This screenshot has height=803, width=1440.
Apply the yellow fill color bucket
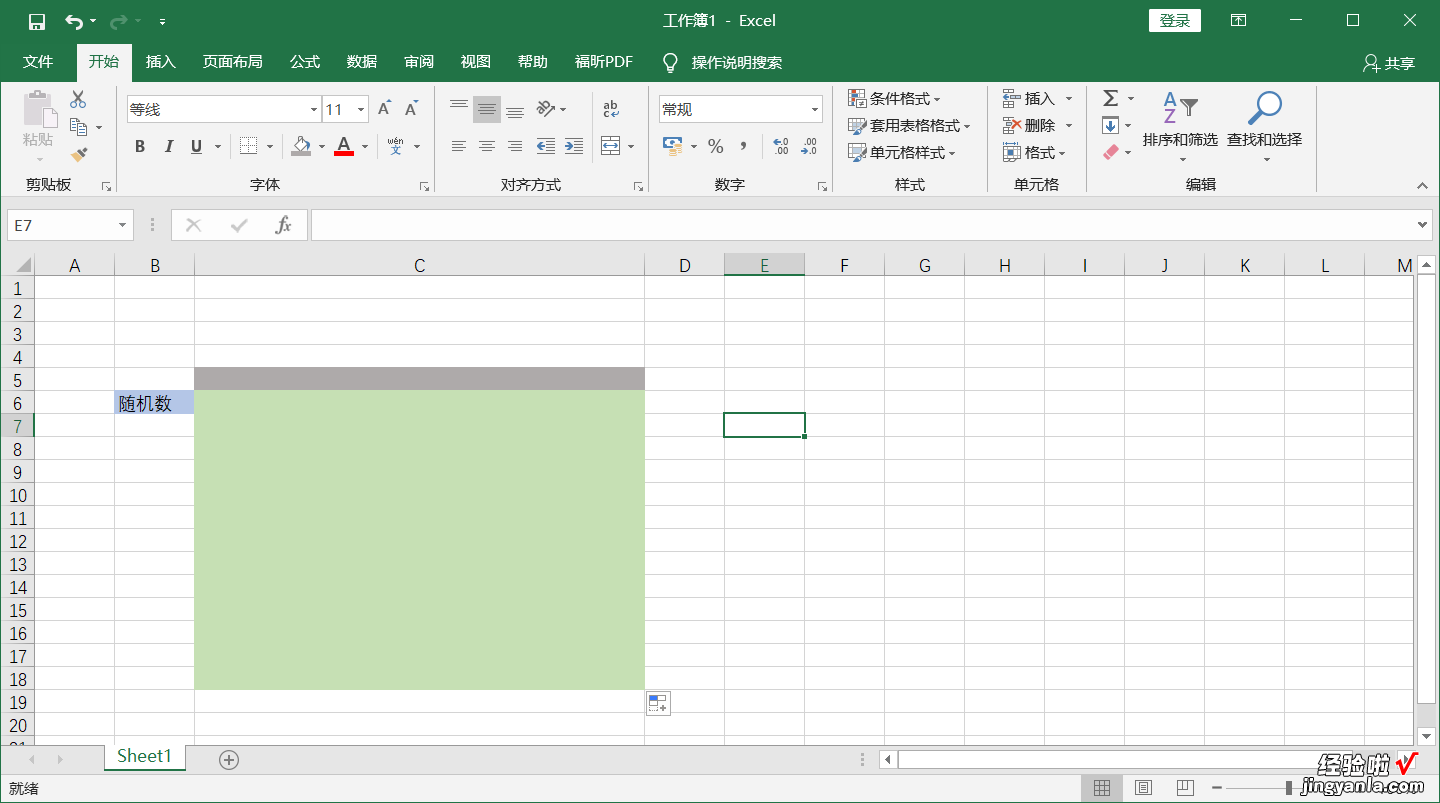coord(302,146)
